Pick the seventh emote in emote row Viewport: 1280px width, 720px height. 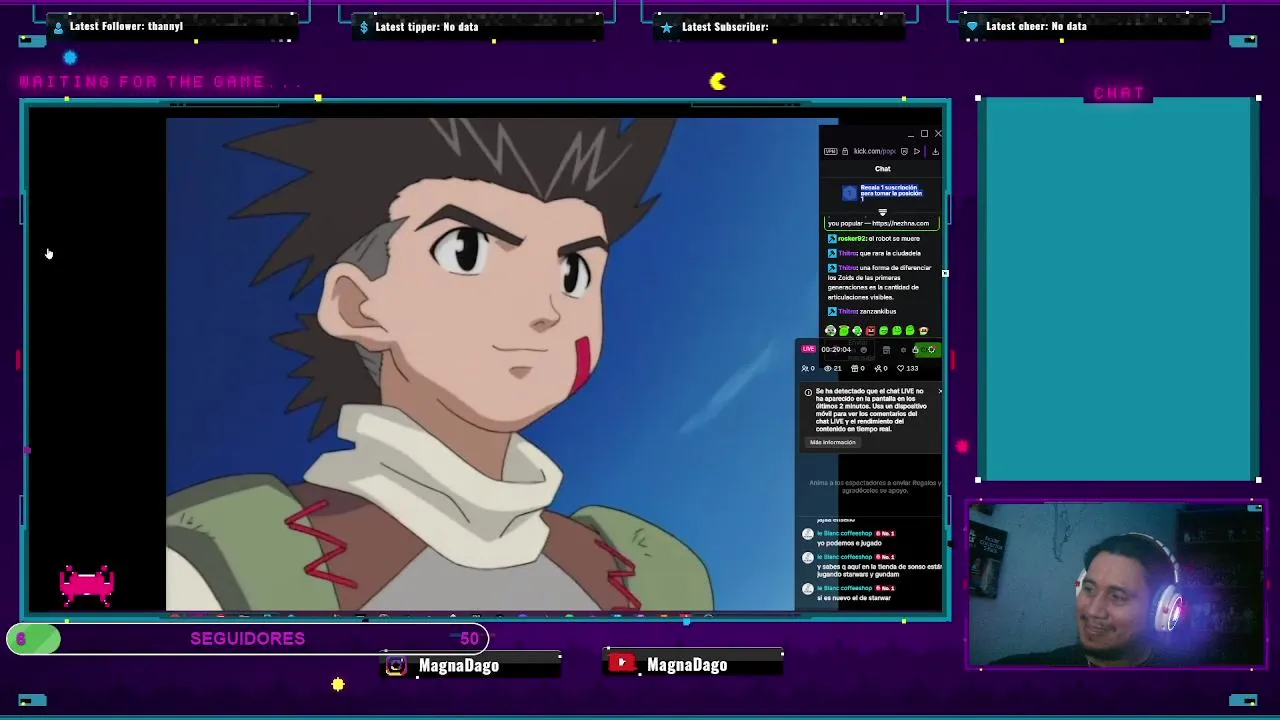(x=910, y=330)
